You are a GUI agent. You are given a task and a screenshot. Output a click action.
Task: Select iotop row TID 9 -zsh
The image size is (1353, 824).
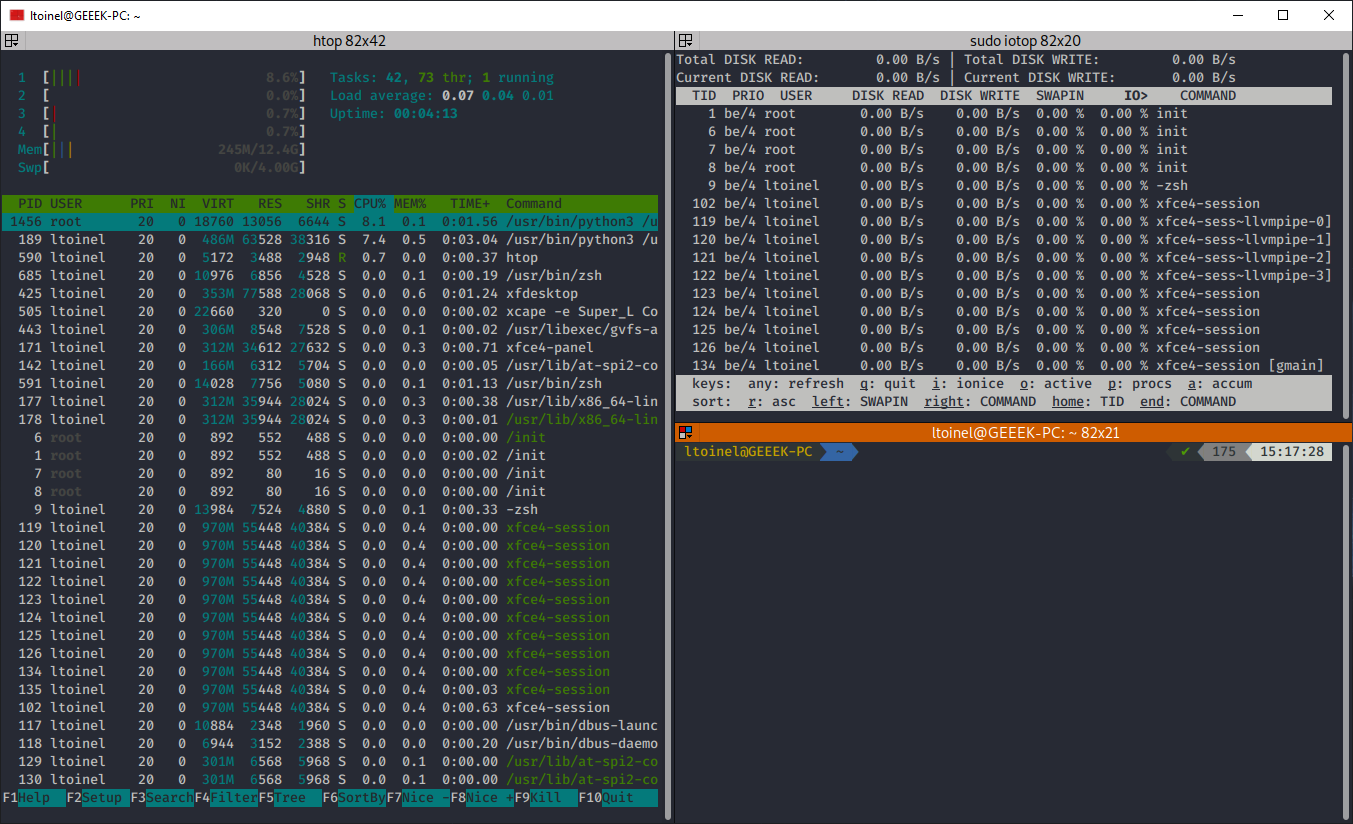tap(1004, 185)
